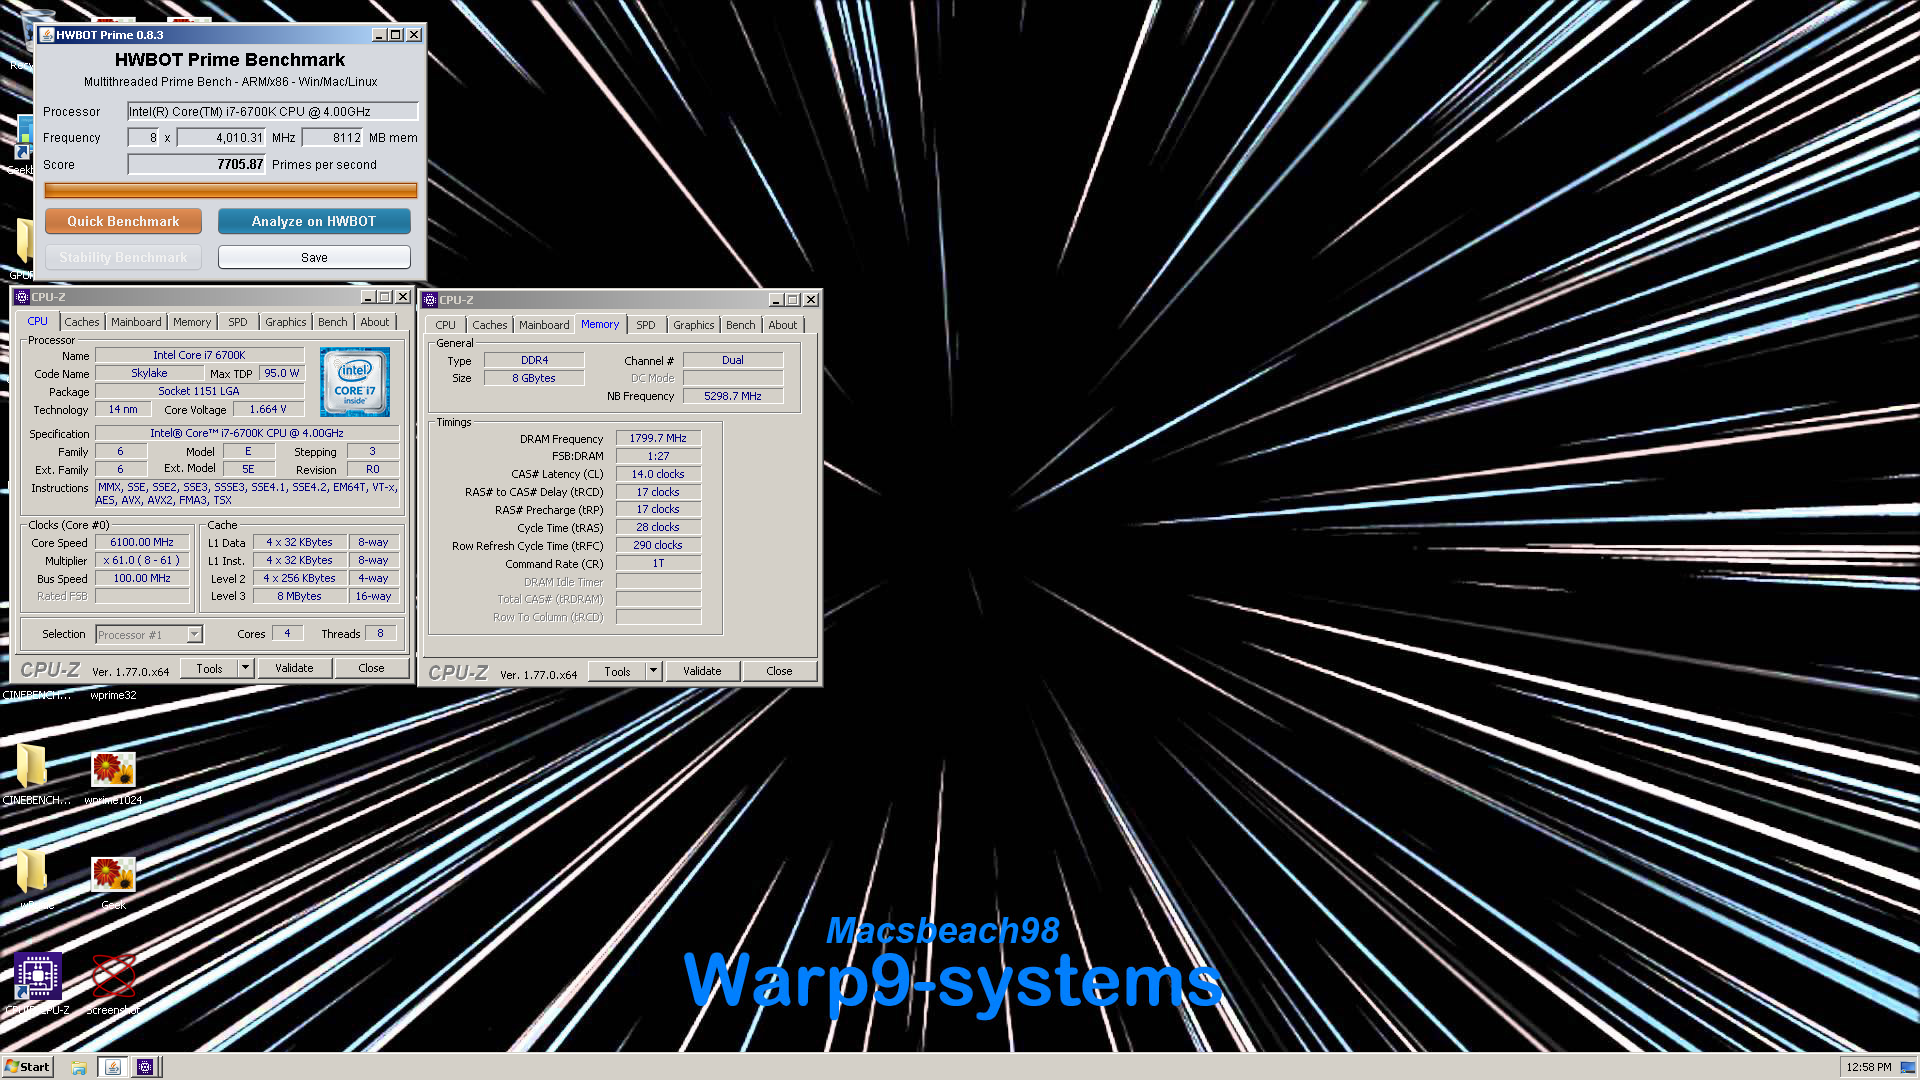The height and width of the screenshot is (1080, 1920).
Task: Click Analyze on HWBOT button
Action: [314, 221]
